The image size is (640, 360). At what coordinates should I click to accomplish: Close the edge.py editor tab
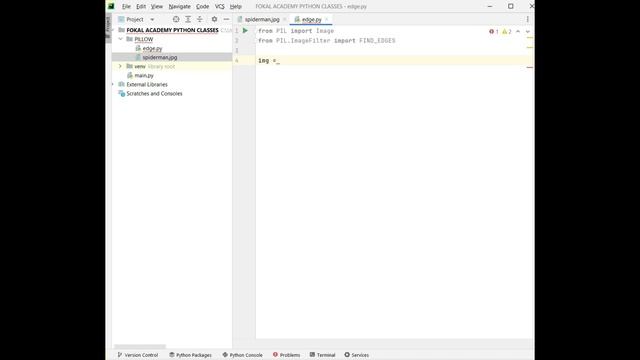[x=327, y=19]
